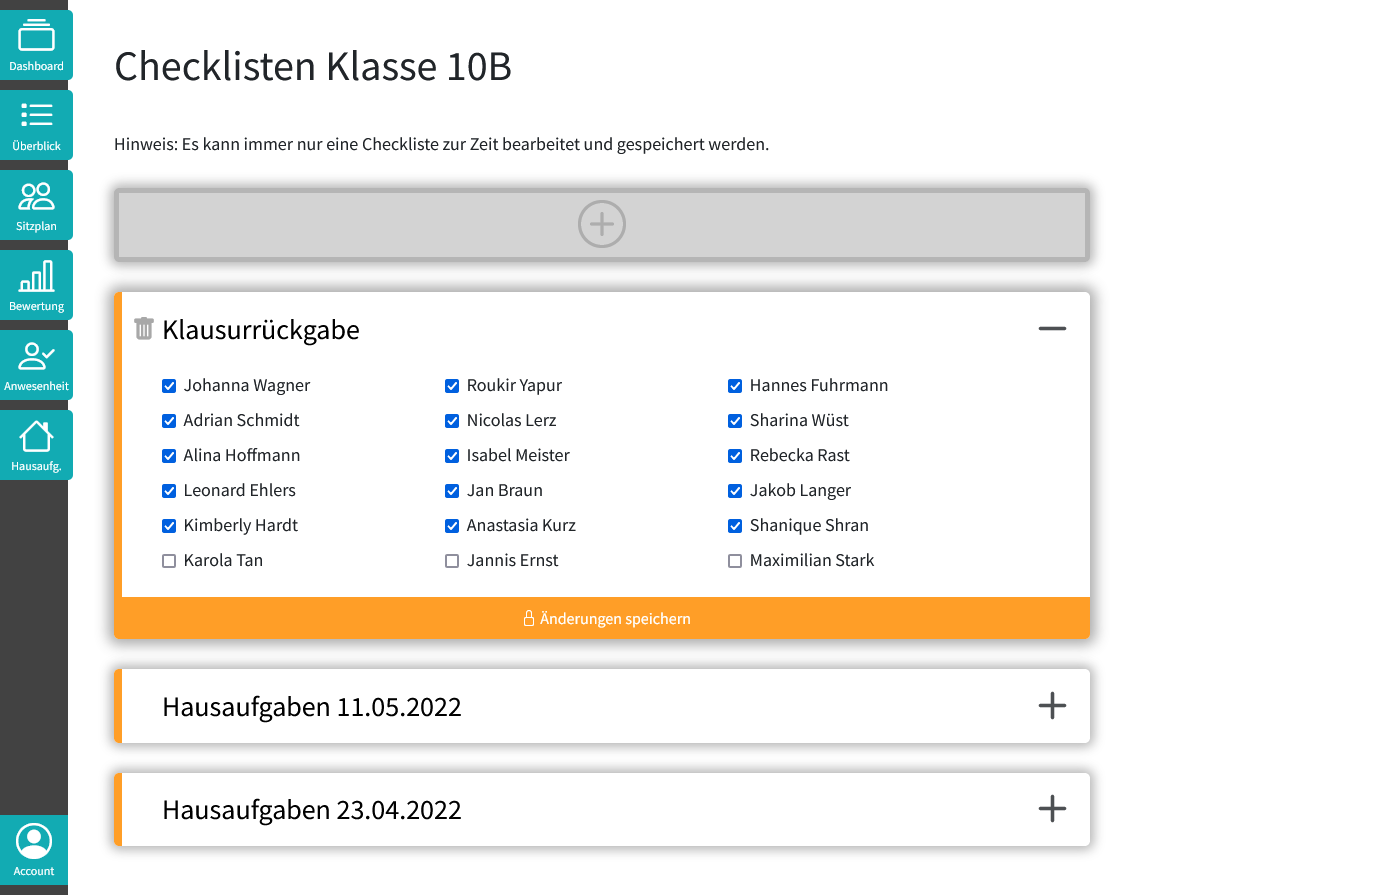
Task: Check the Karola Tan checkbox
Action: click(169, 561)
